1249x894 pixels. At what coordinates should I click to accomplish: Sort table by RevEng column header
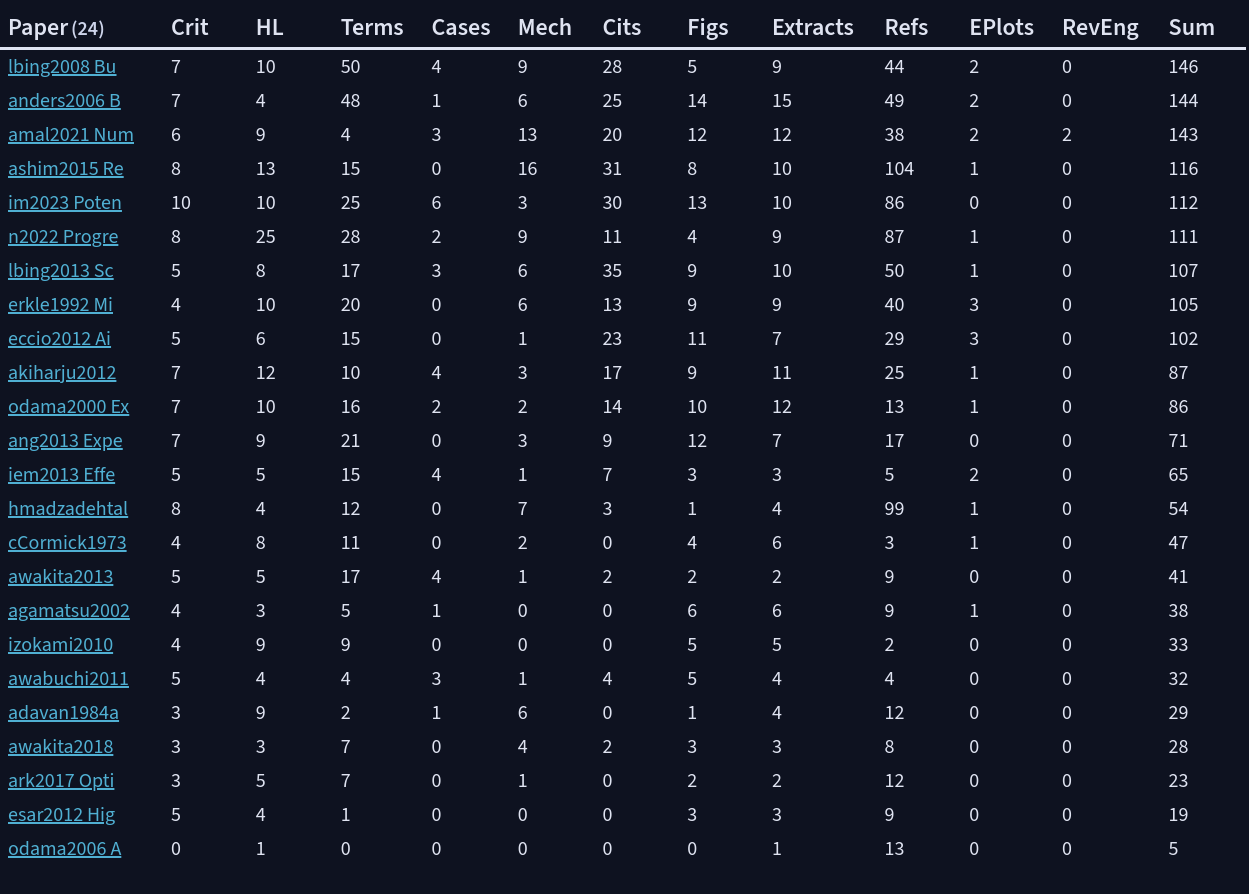point(1100,28)
